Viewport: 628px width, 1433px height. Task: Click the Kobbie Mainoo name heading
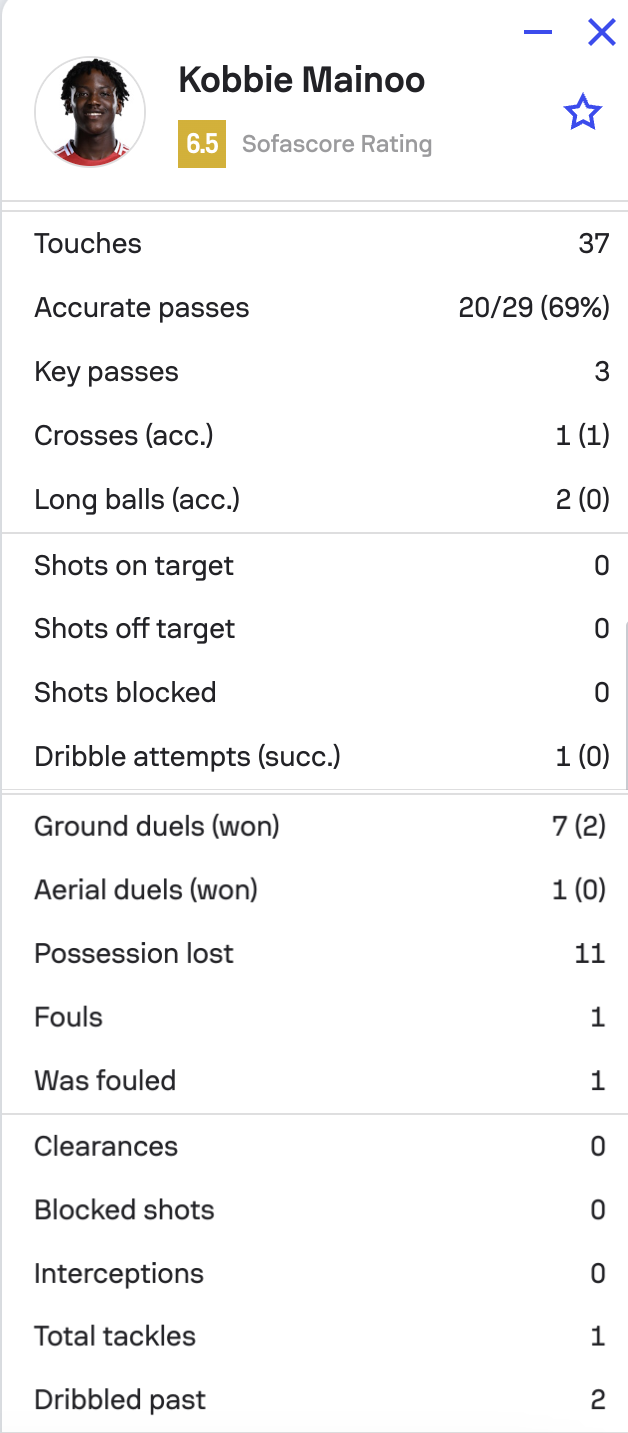coord(302,80)
